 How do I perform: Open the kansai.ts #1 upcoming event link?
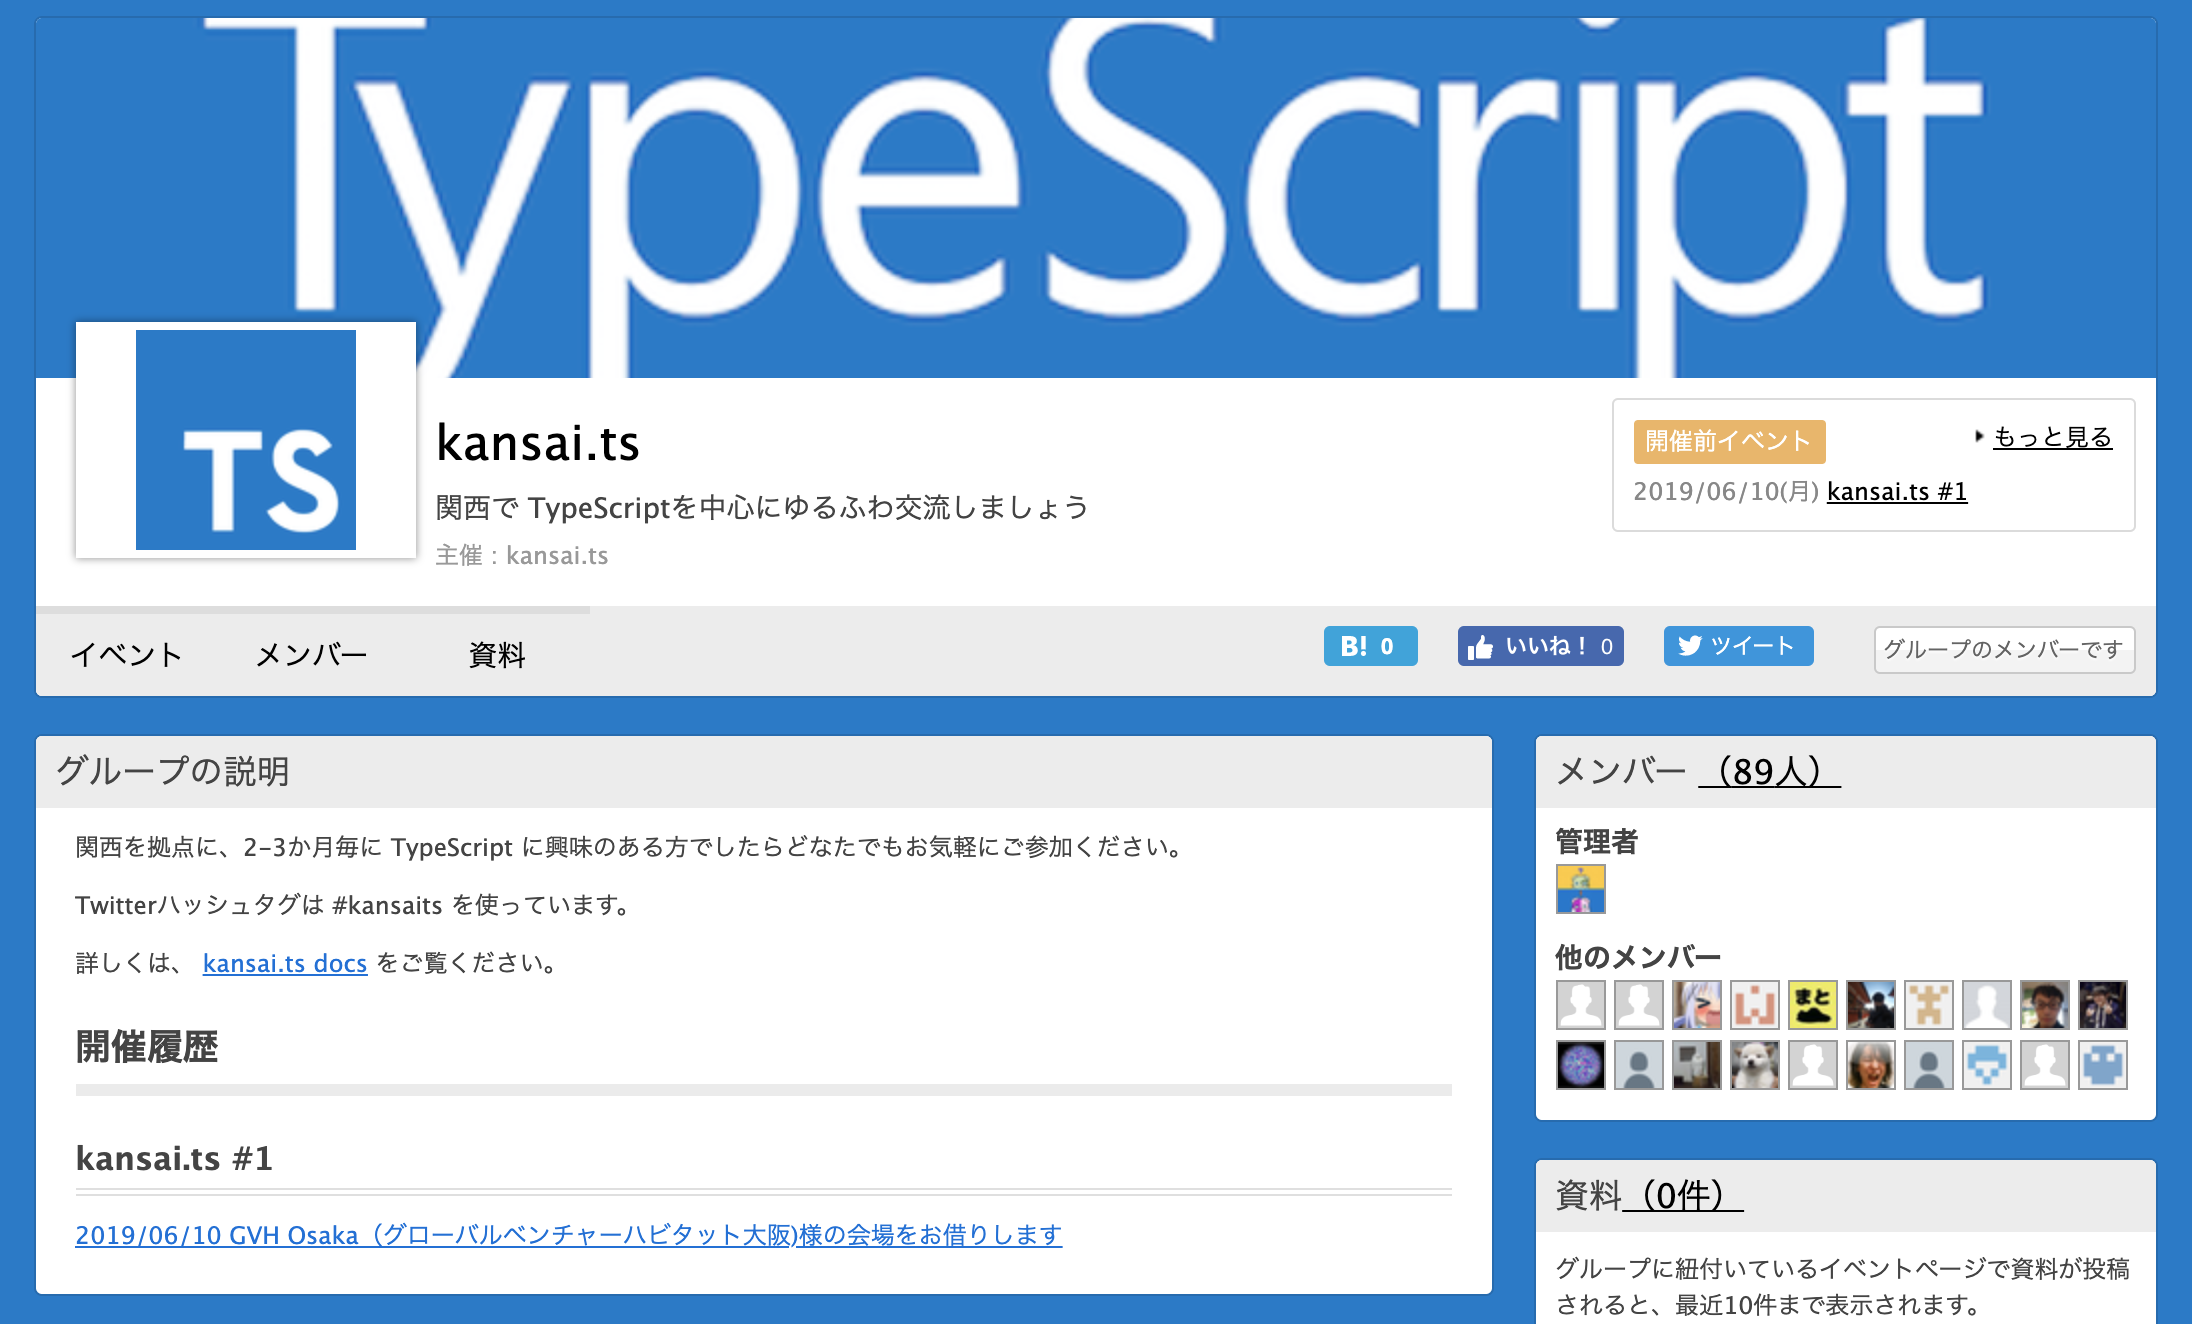point(1896,492)
